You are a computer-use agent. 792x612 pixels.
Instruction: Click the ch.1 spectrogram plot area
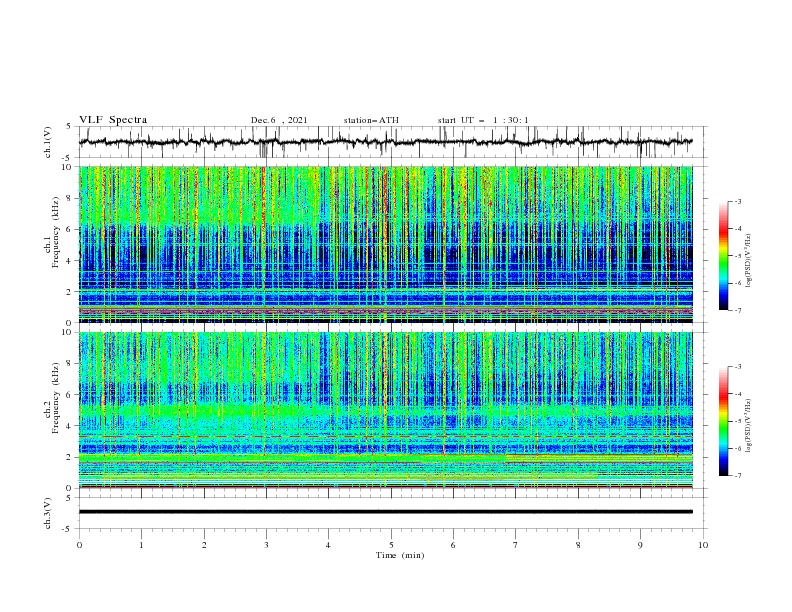385,244
